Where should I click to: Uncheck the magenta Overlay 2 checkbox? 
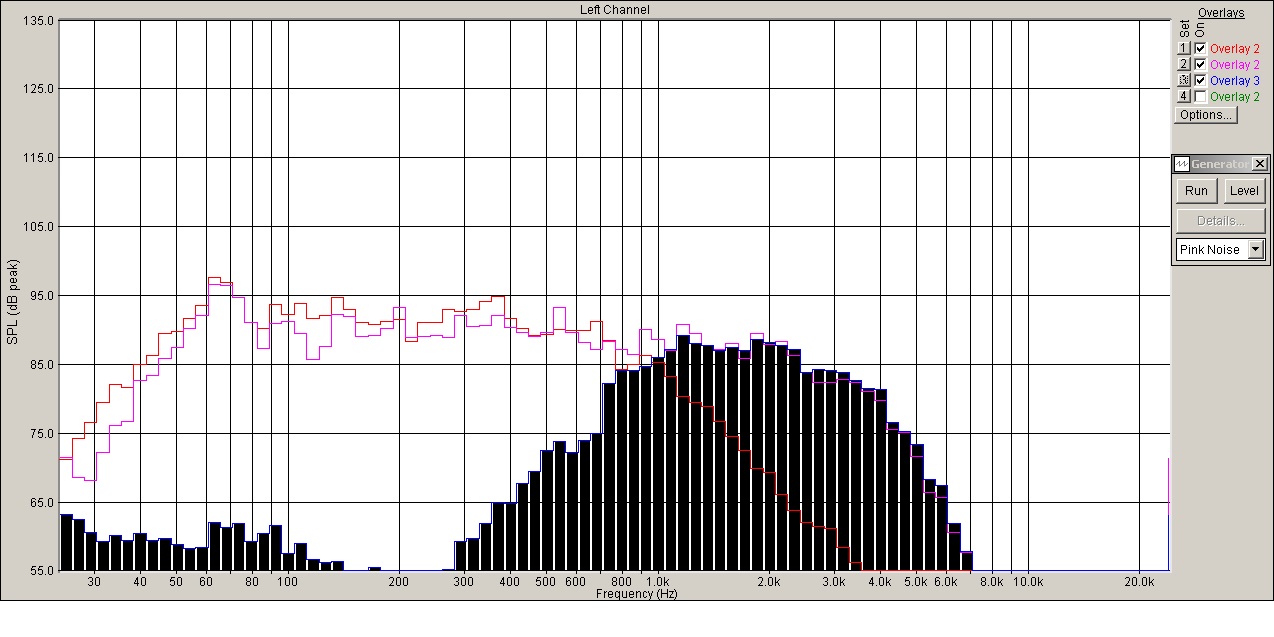tap(1200, 64)
